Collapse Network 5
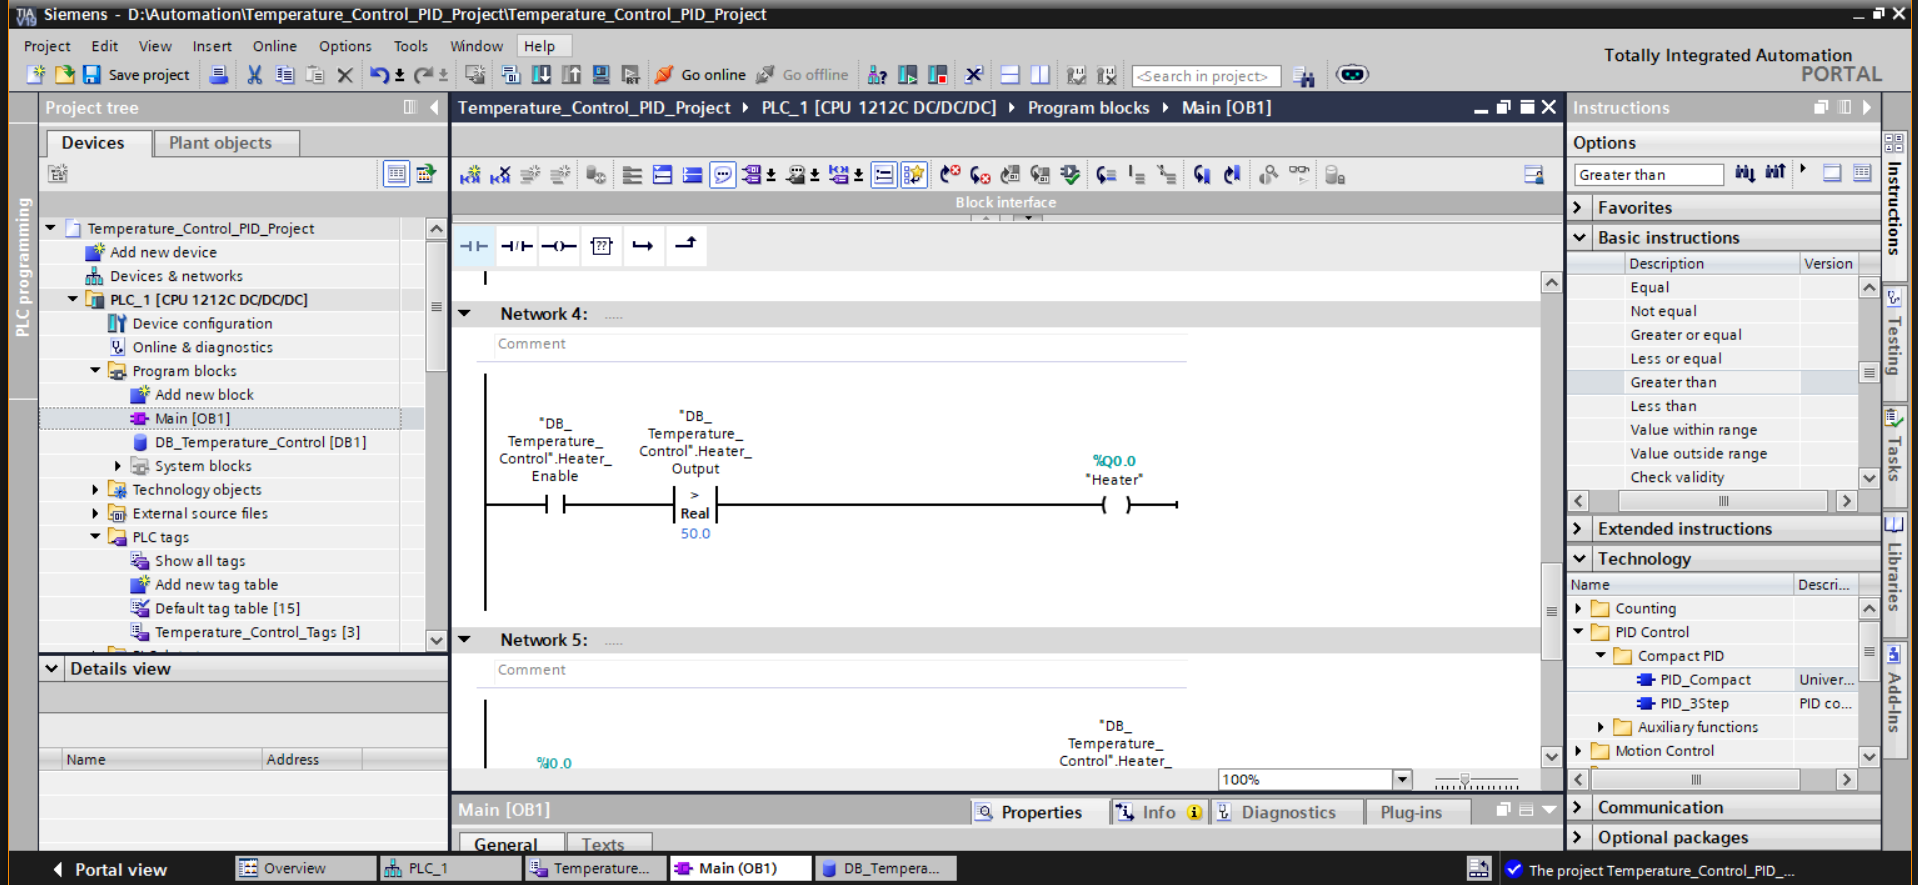1918x885 pixels. (465, 640)
